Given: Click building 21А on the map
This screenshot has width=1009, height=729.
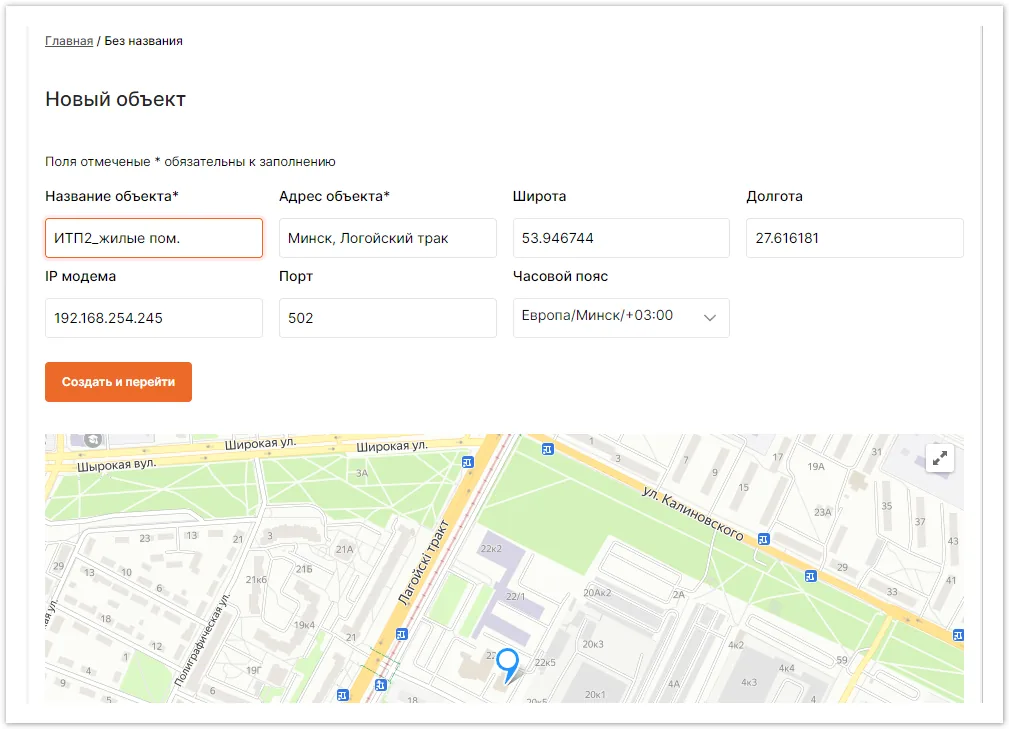Looking at the screenshot, I should point(344,549).
